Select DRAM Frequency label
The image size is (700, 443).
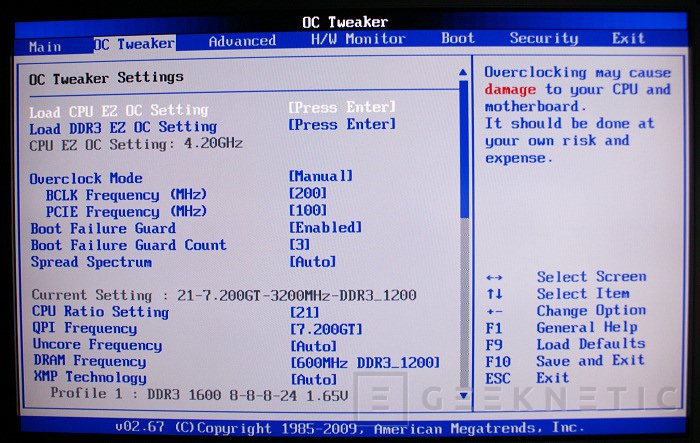point(90,361)
